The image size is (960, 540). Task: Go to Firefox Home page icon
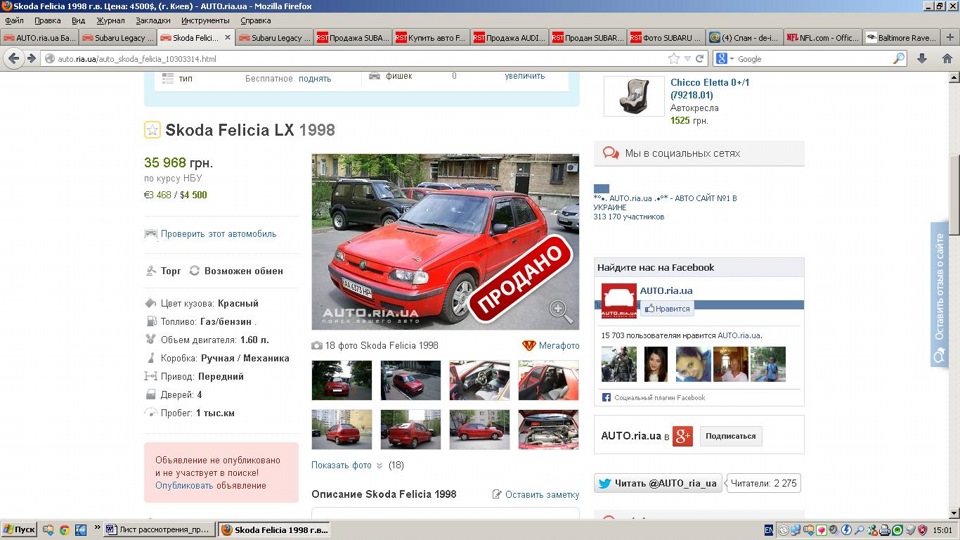(x=947, y=59)
